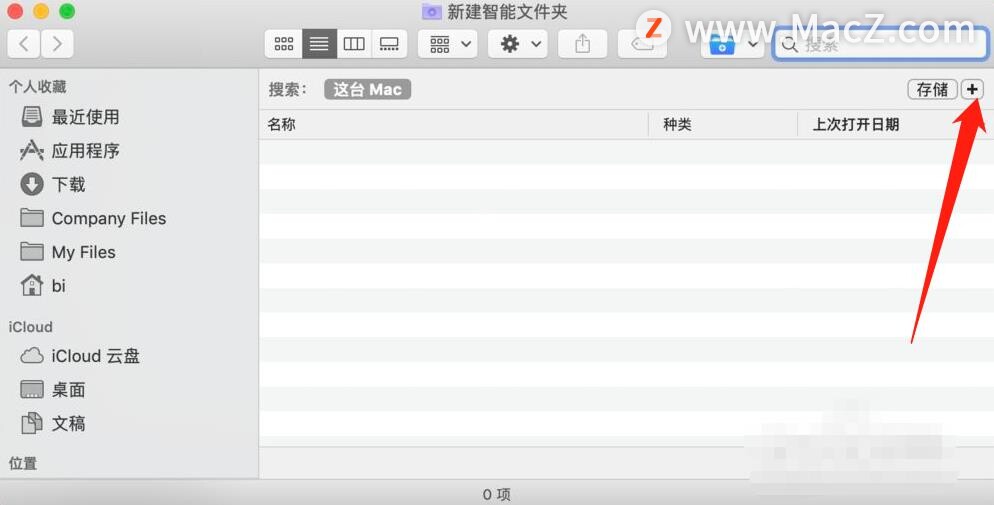994x505 pixels.
Task: Click the 存储 save button
Action: [x=932, y=89]
